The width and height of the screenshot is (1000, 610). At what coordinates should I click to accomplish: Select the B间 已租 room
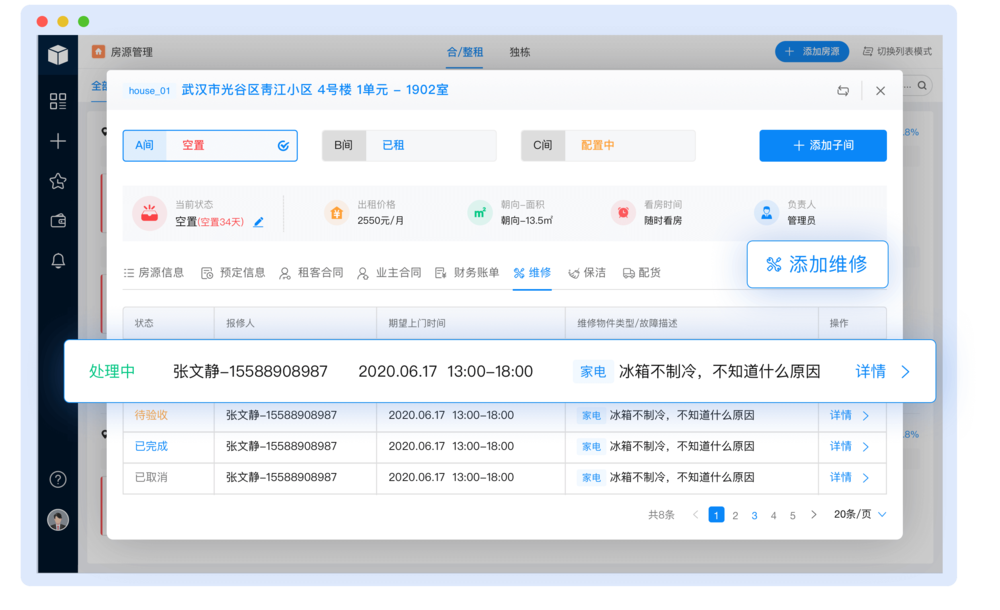pyautogui.click(x=409, y=145)
